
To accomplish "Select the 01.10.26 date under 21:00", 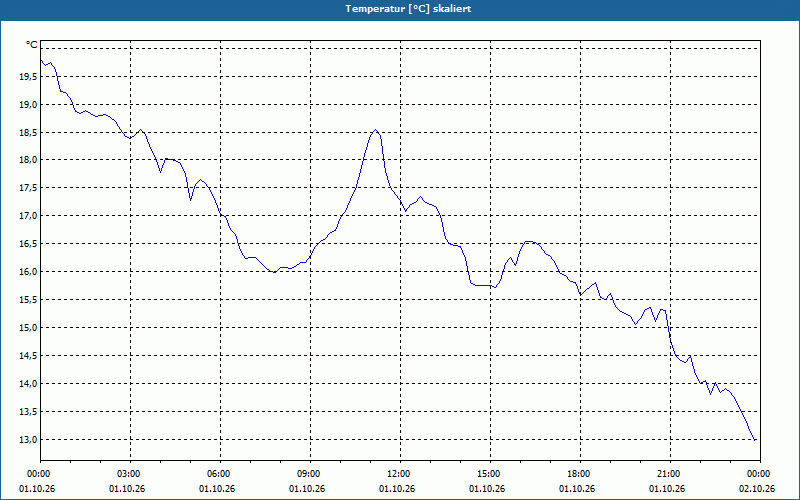I will (x=667, y=489).
